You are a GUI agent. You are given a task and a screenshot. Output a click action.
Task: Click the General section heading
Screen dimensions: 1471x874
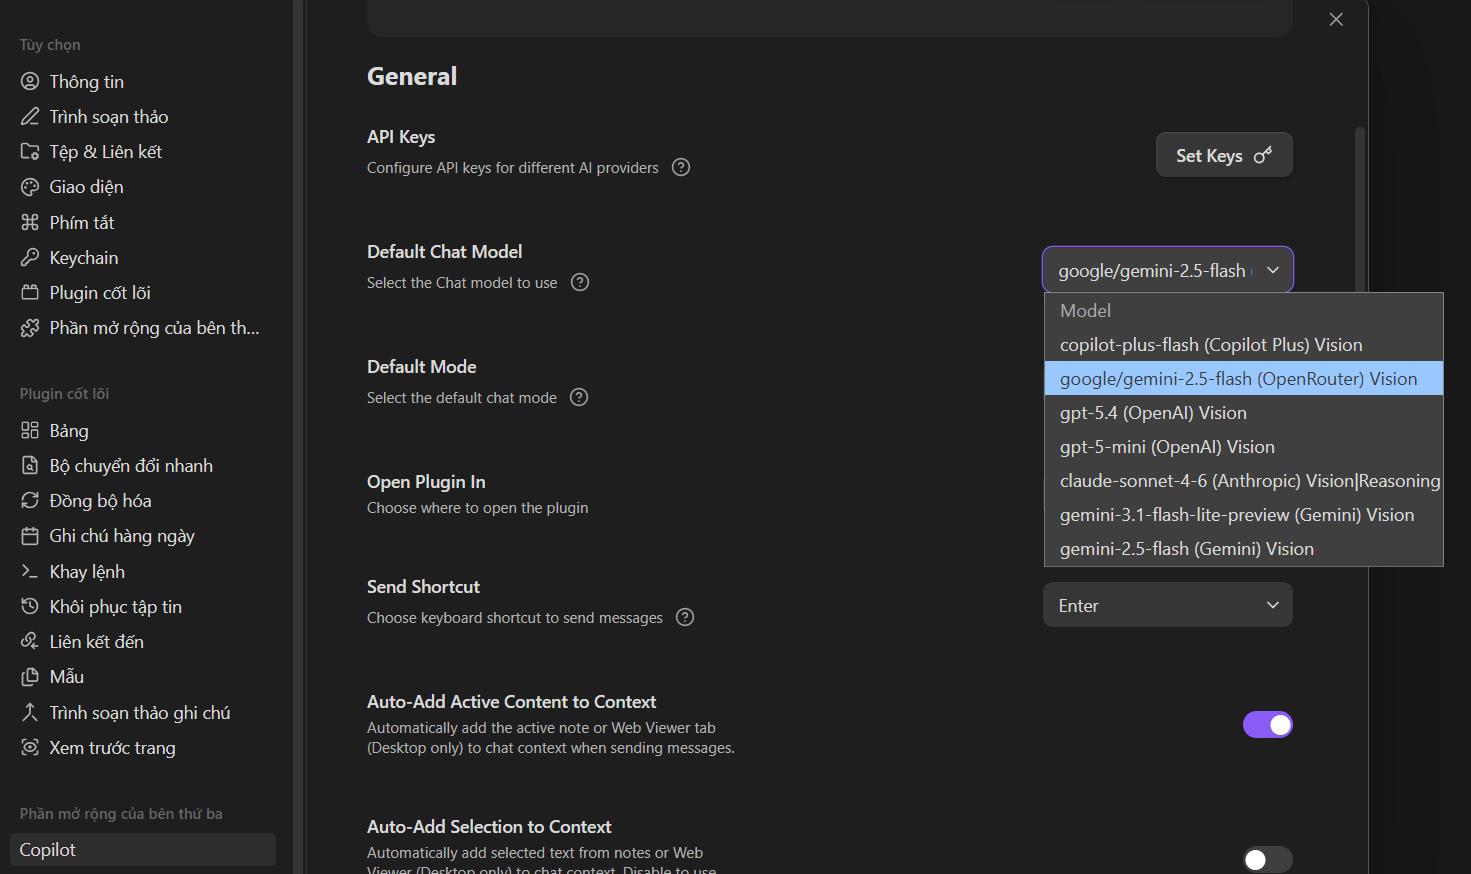412,76
